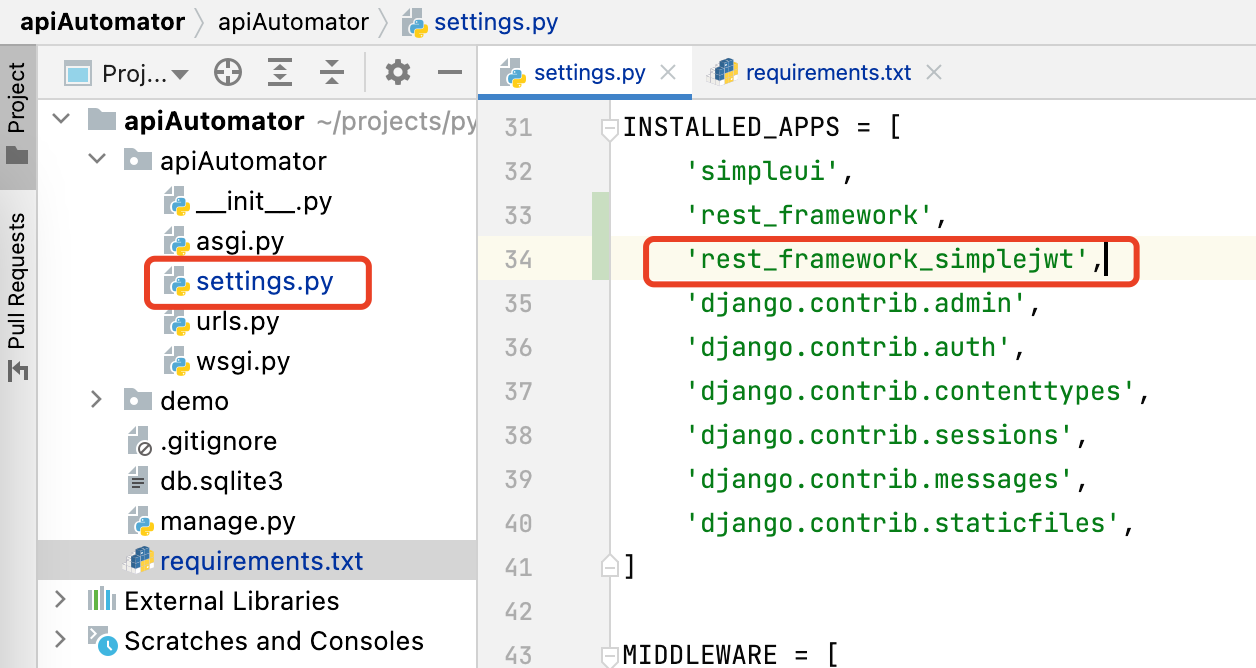Image resolution: width=1256 pixels, height=668 pixels.
Task: Expand External Libraries node
Action: click(60, 601)
